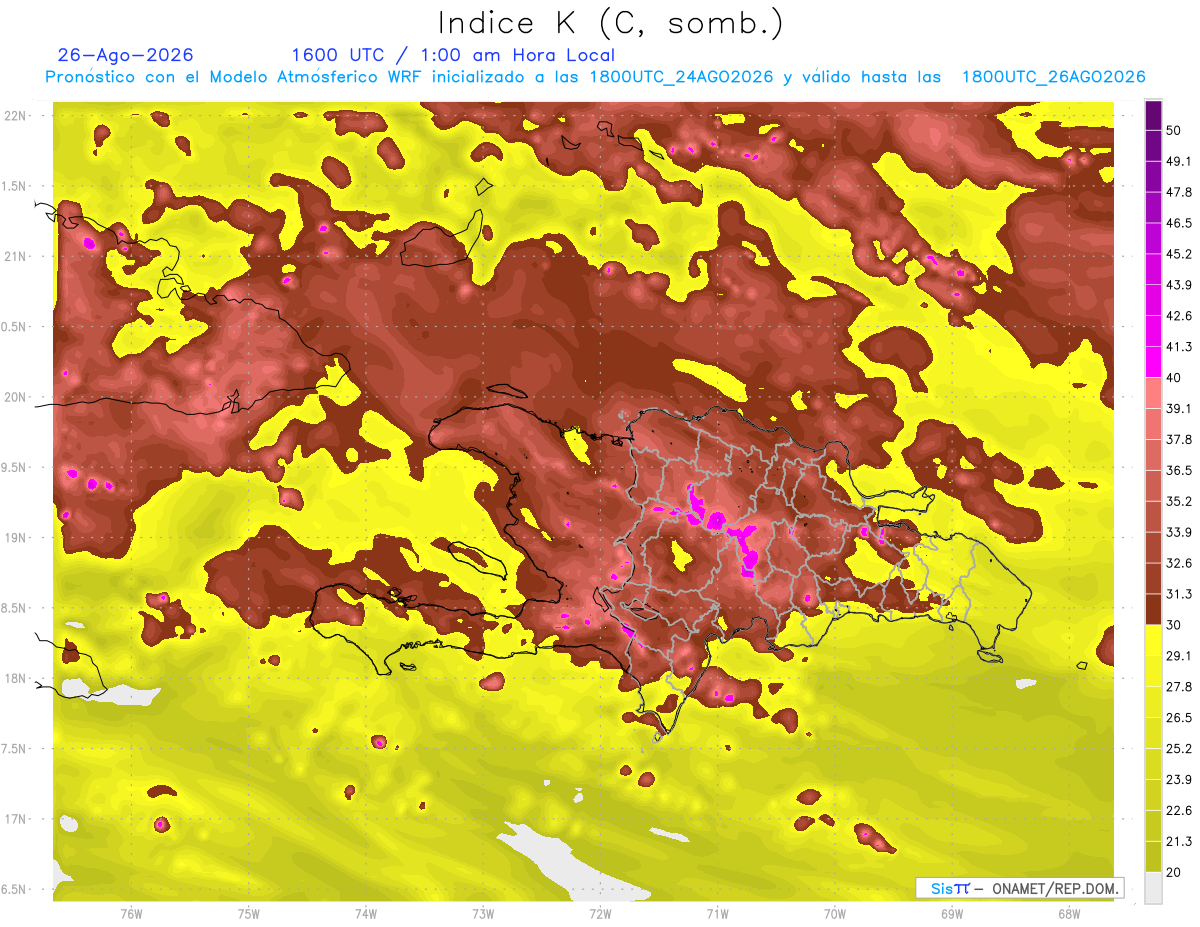Click the "69W" longitude label
1200x927 pixels.
951,913
